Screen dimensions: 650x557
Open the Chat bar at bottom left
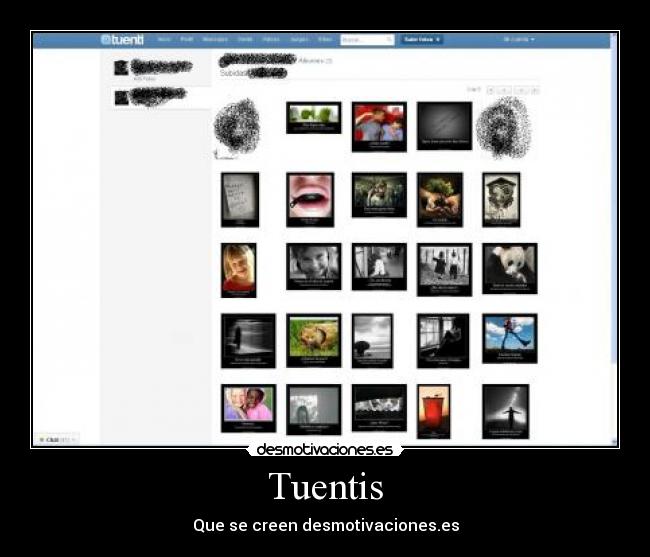click(x=57, y=439)
